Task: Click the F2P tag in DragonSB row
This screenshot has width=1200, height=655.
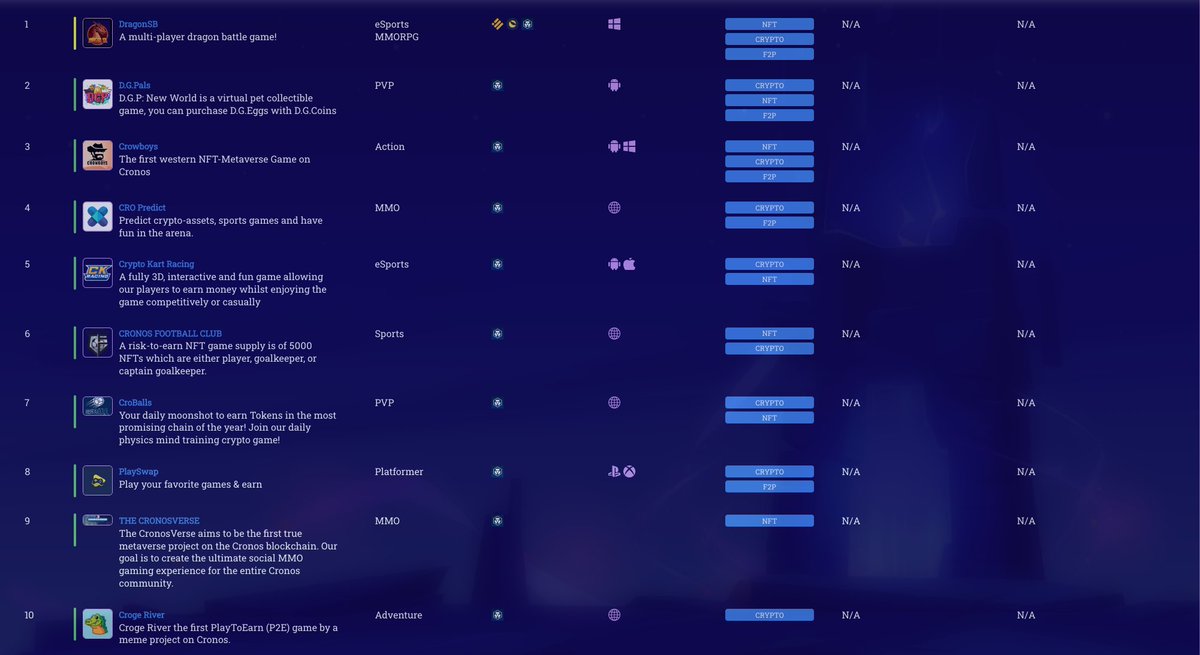Action: tap(769, 54)
